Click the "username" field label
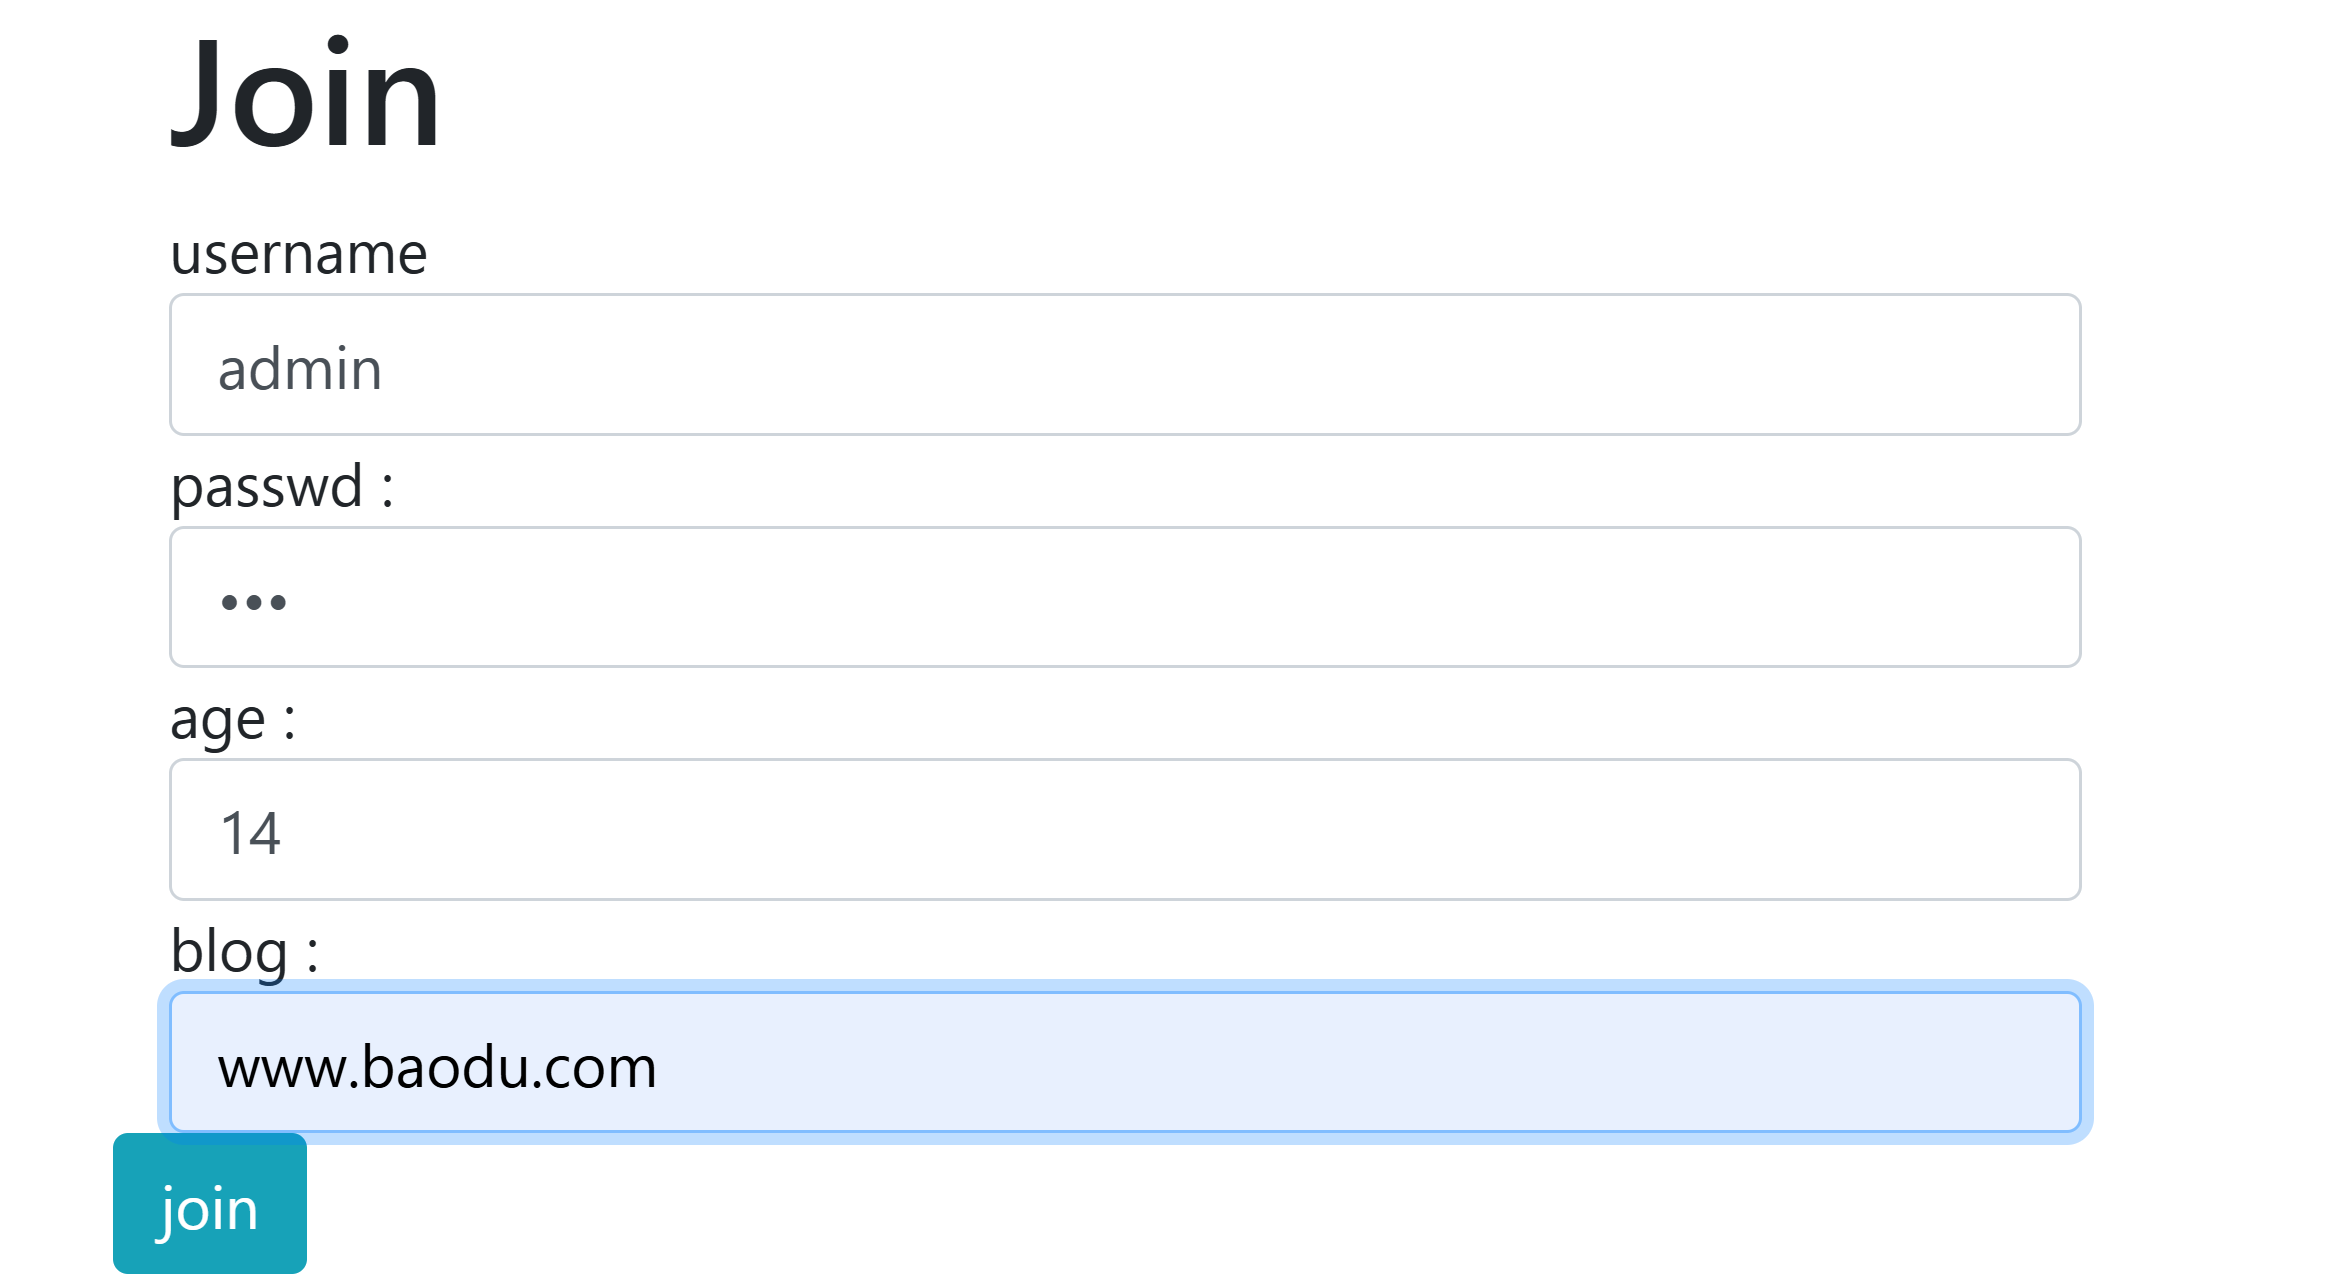The width and height of the screenshot is (2331, 1282). click(298, 253)
